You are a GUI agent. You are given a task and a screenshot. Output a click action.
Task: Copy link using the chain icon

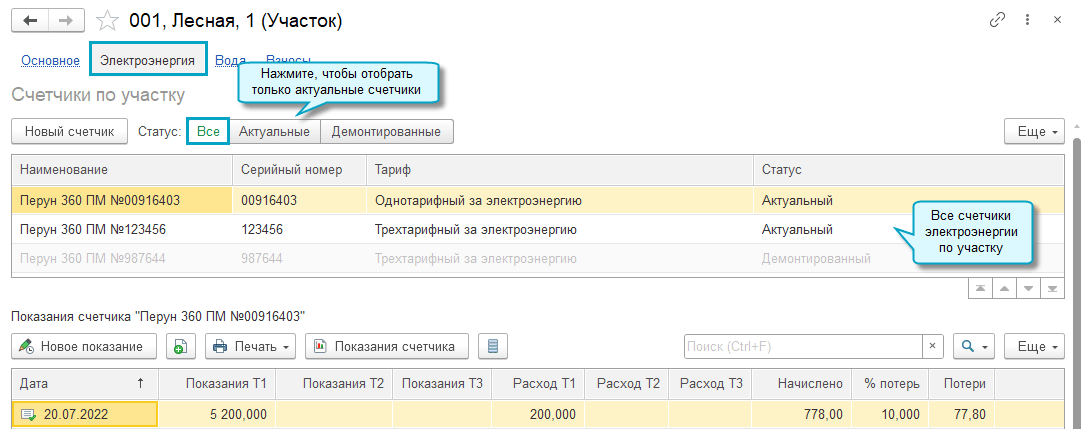(996, 19)
